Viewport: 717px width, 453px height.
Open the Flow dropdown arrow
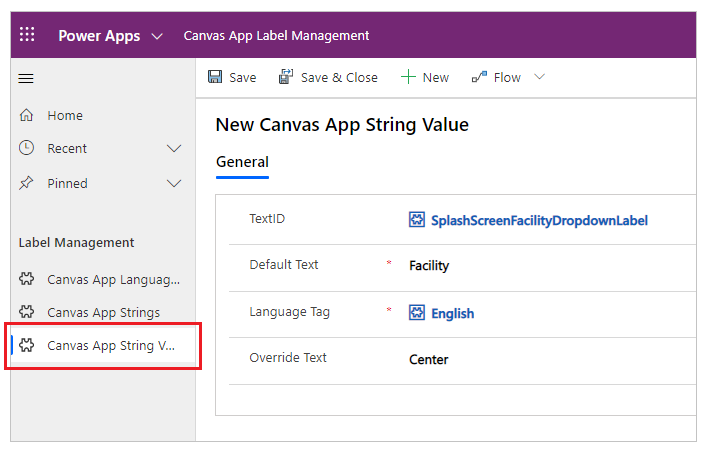click(x=540, y=77)
